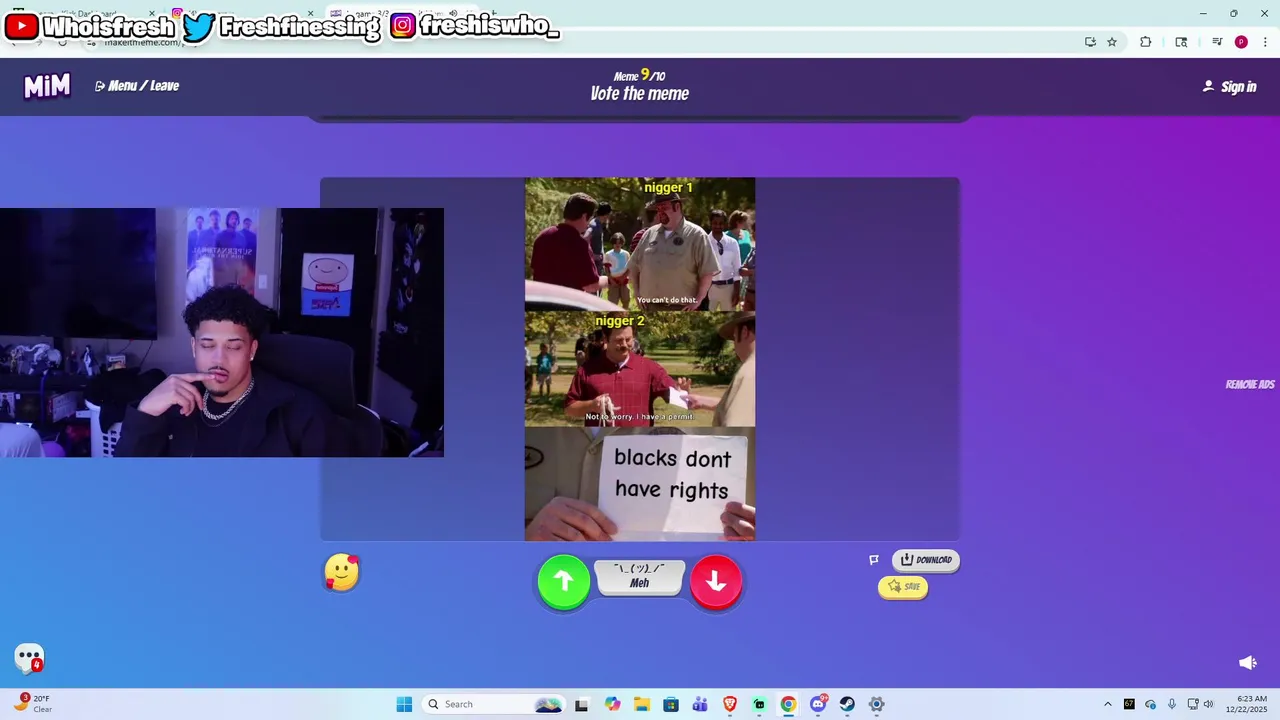Open the OneDrive tray icon
This screenshot has width=1280, height=720.
(x=1150, y=704)
